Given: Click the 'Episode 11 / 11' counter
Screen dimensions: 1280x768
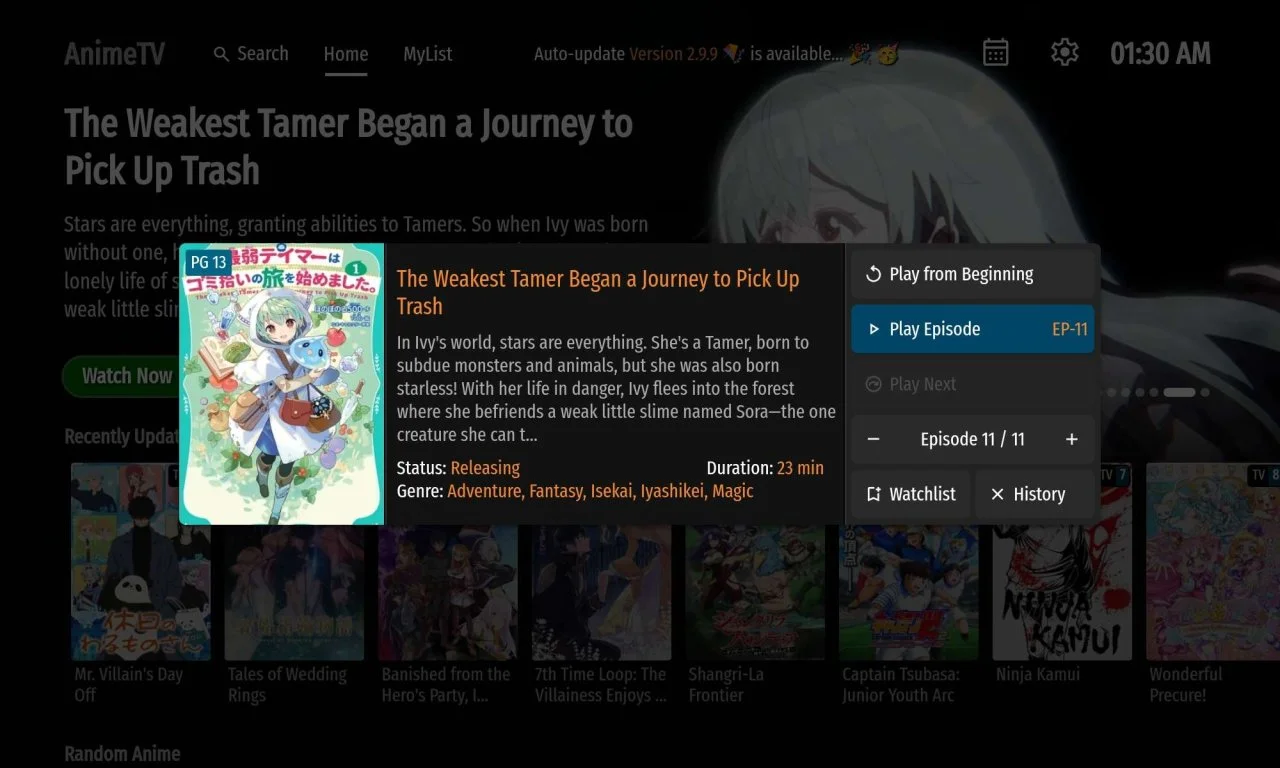Looking at the screenshot, I should [972, 439].
